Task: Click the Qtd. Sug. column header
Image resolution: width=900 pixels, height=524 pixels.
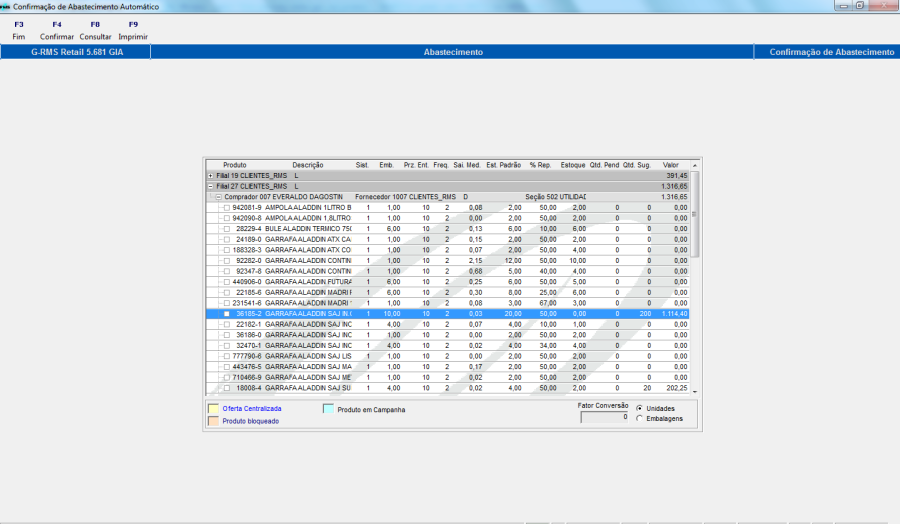Action: (x=637, y=165)
